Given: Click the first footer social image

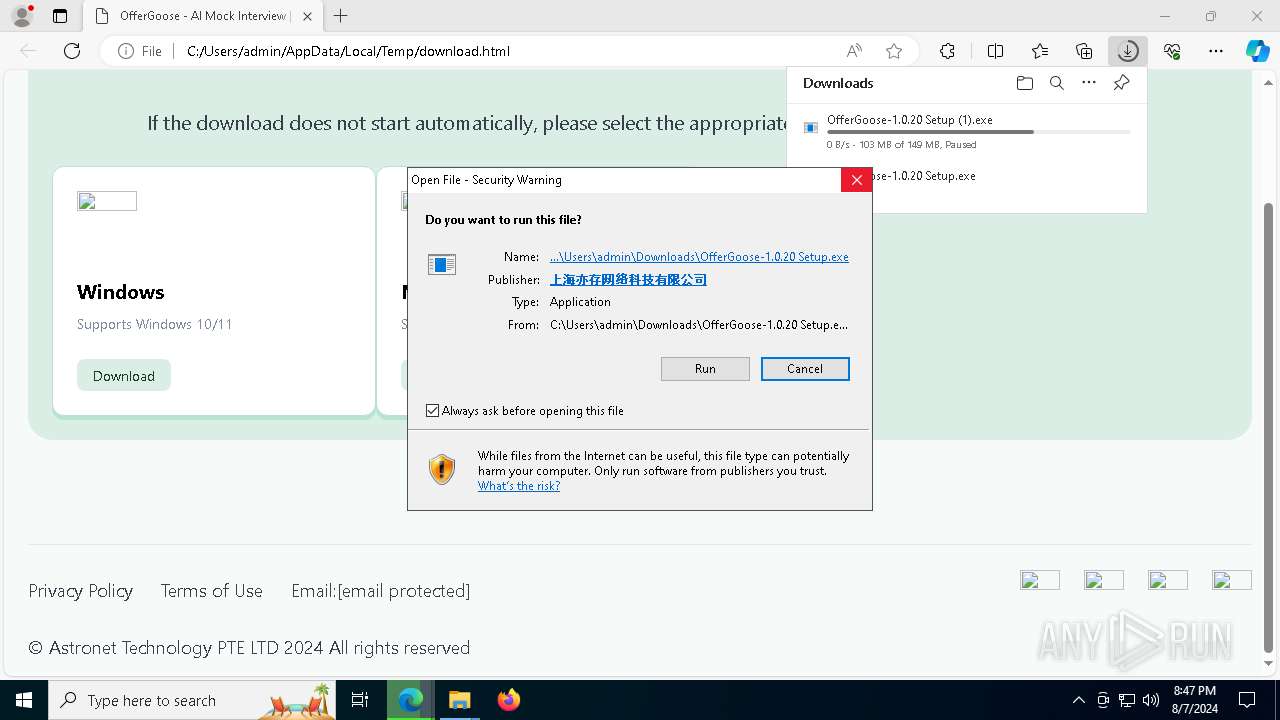Looking at the screenshot, I should pyautogui.click(x=1040, y=580).
